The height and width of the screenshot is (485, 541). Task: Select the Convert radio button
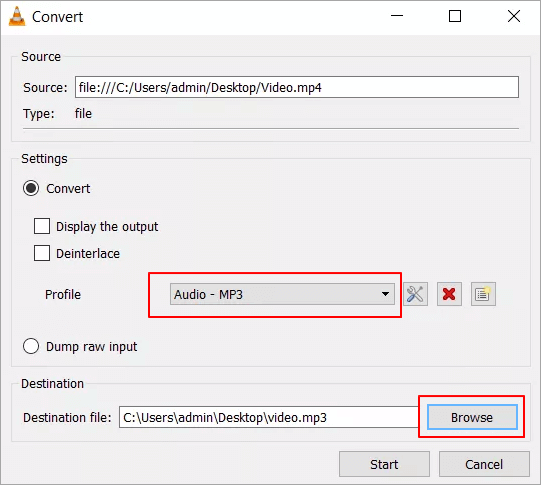click(31, 188)
